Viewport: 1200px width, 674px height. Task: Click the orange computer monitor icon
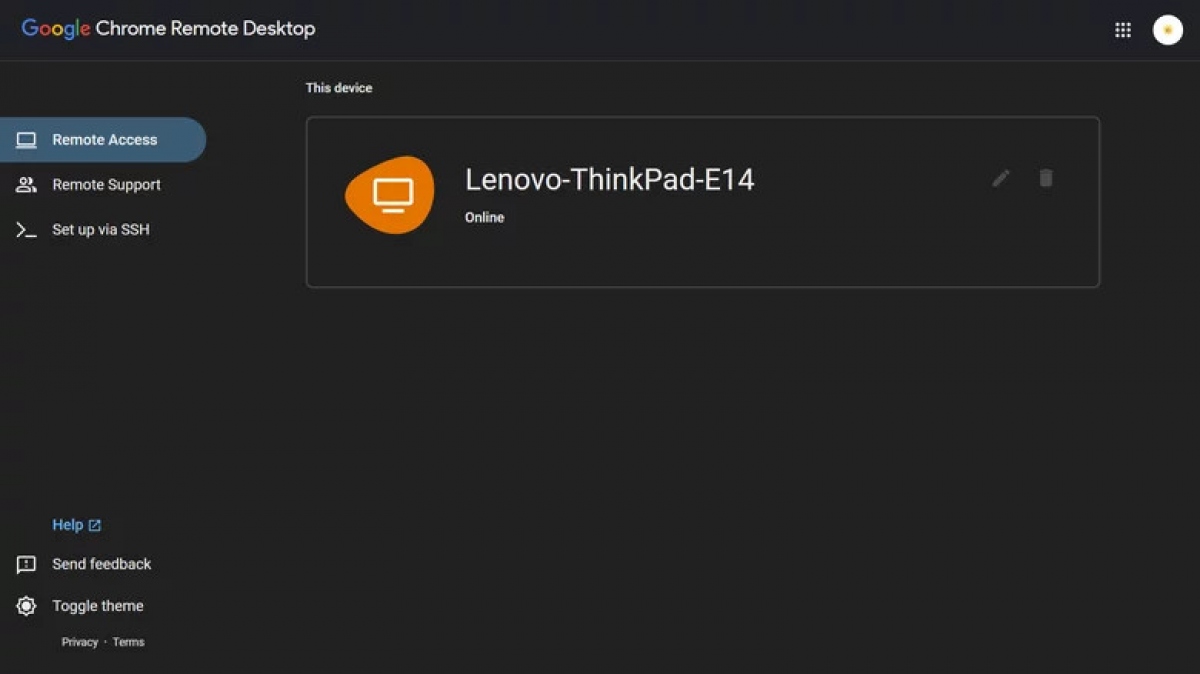click(390, 195)
